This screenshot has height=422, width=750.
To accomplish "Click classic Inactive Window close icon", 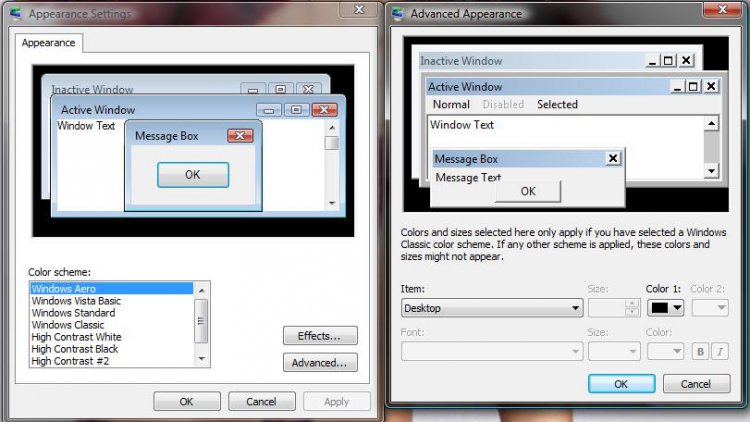I will (x=686, y=61).
